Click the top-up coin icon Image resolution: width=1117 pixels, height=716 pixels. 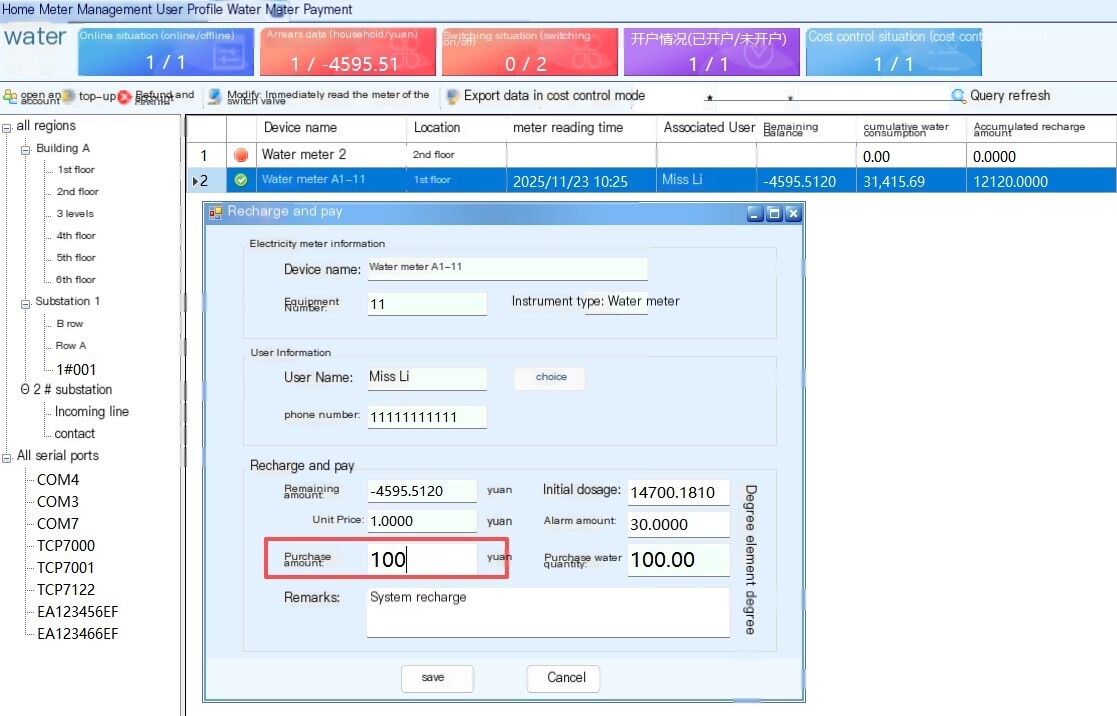pos(68,96)
